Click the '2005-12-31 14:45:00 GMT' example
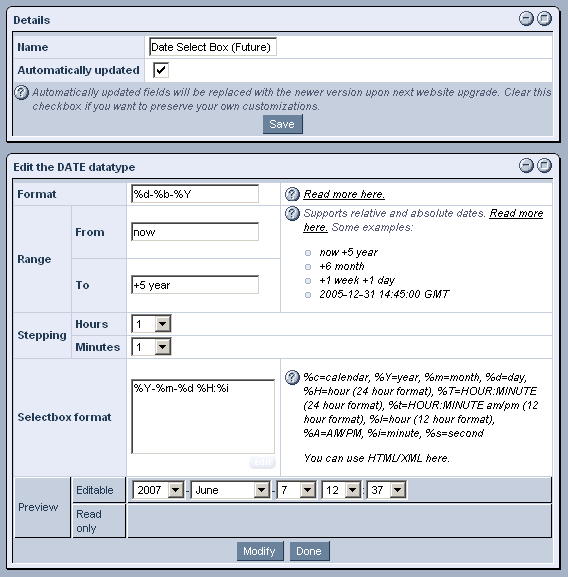Image resolution: width=568 pixels, height=577 pixels. pos(384,294)
